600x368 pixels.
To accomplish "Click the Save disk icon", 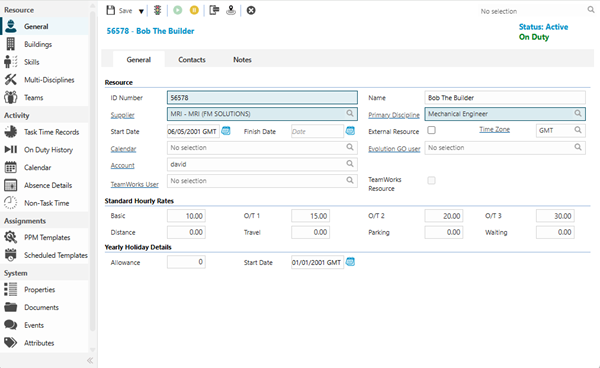I will click(111, 10).
